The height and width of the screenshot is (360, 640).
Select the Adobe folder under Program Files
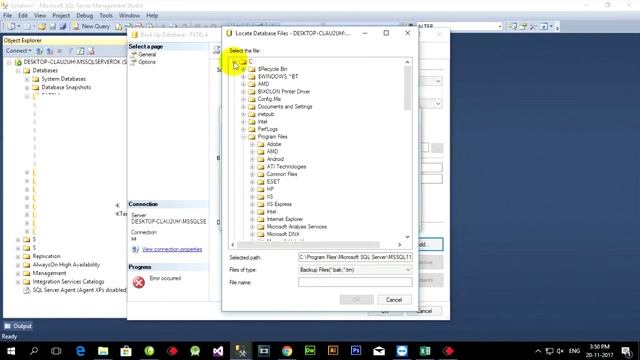(273, 144)
